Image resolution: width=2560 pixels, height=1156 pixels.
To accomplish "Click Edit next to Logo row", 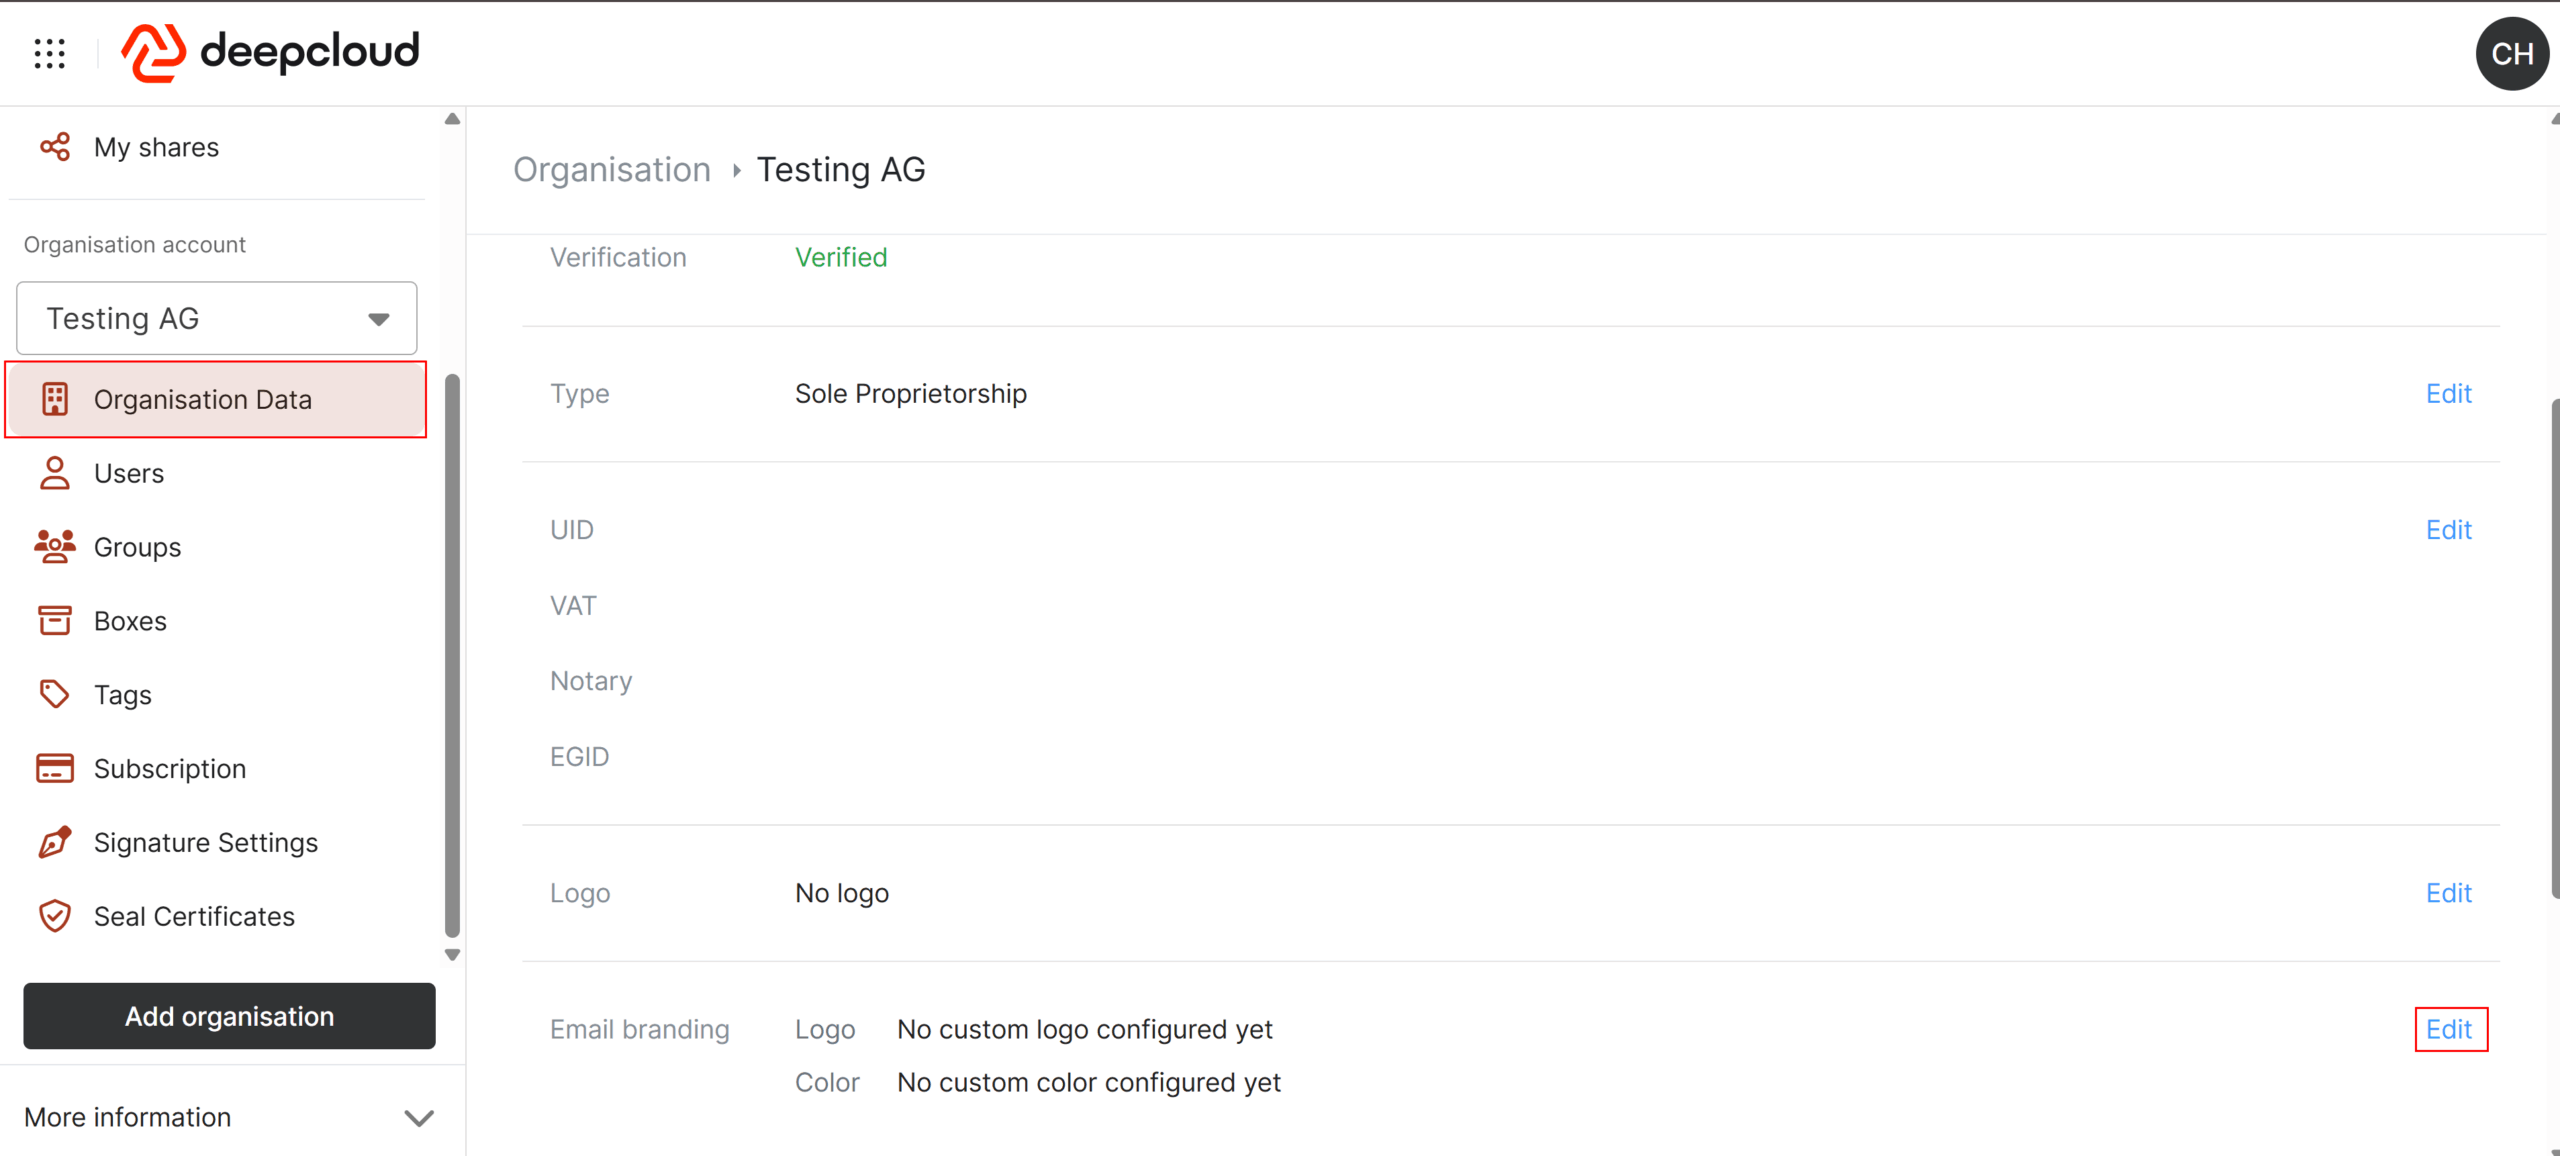I will (x=2449, y=893).
